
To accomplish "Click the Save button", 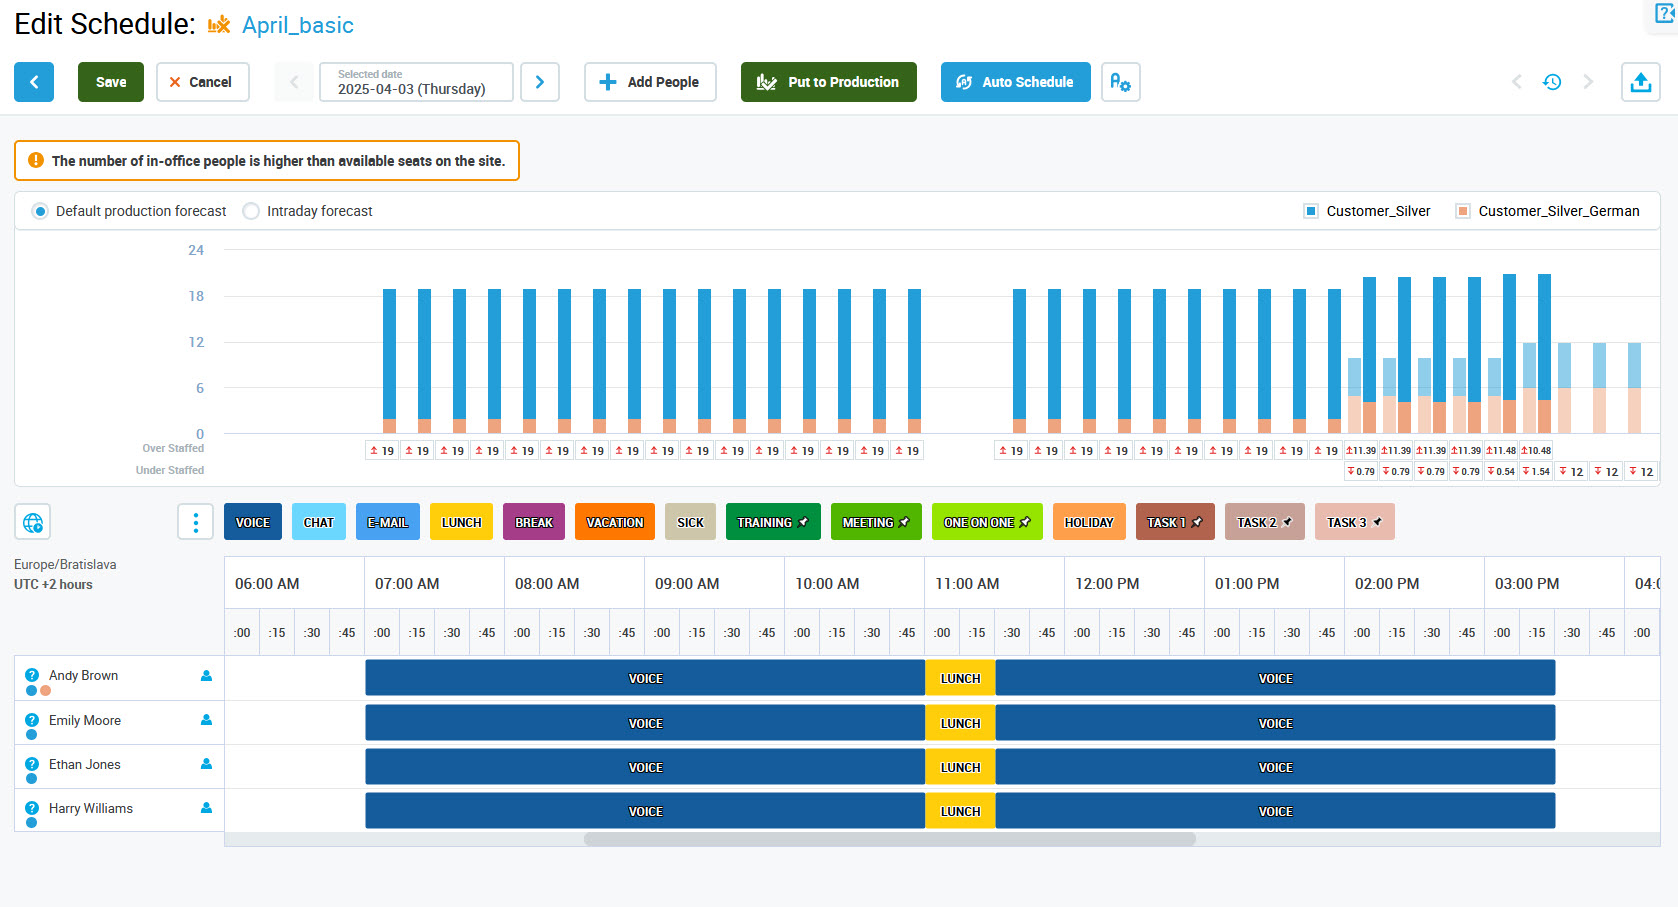I will 111,82.
